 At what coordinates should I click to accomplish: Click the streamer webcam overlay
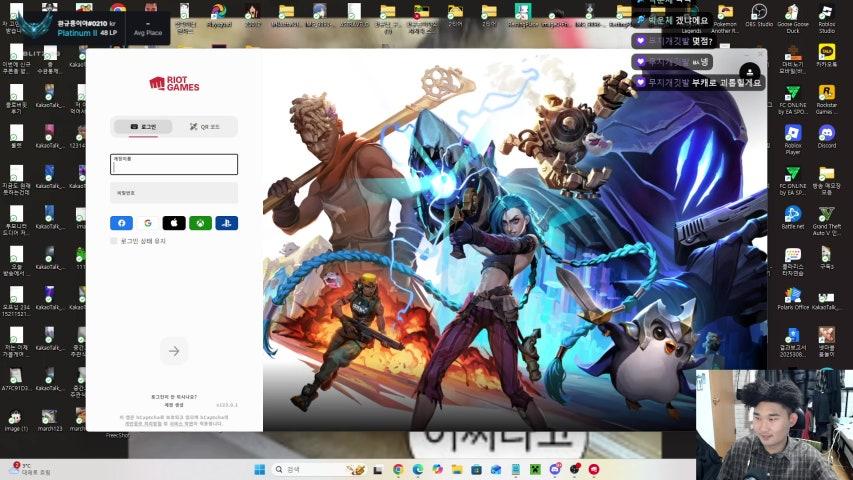pyautogui.click(x=774, y=425)
